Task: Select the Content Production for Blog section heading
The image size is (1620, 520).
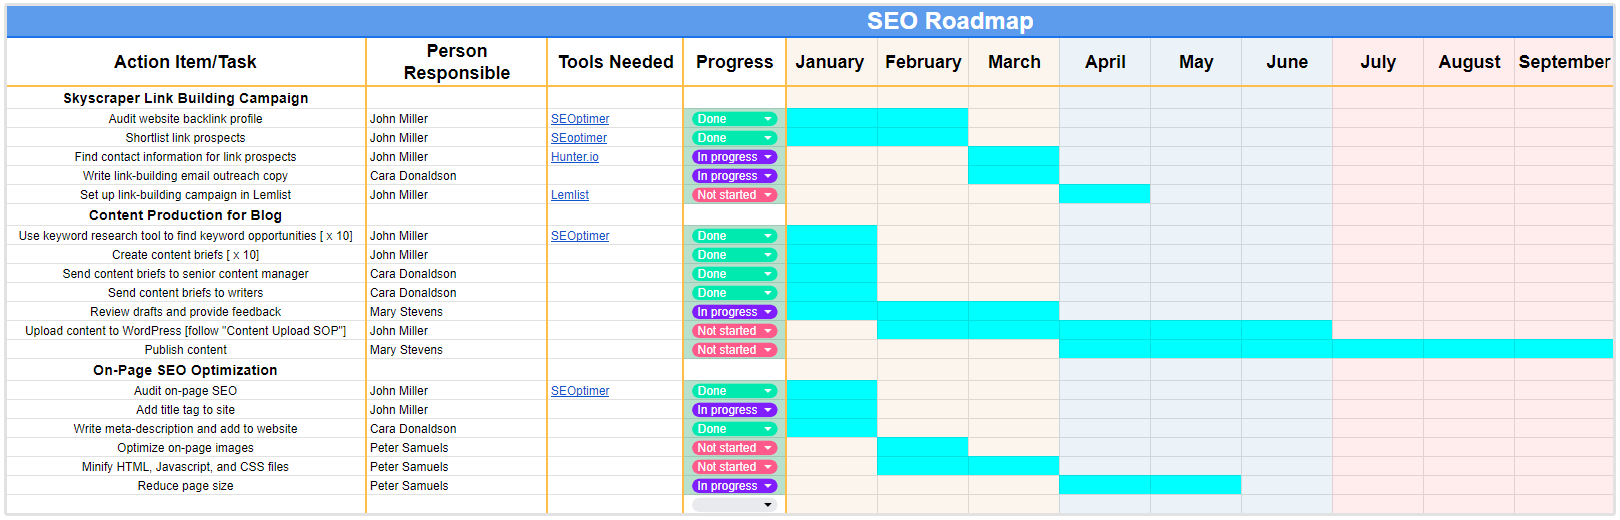Action: point(186,215)
